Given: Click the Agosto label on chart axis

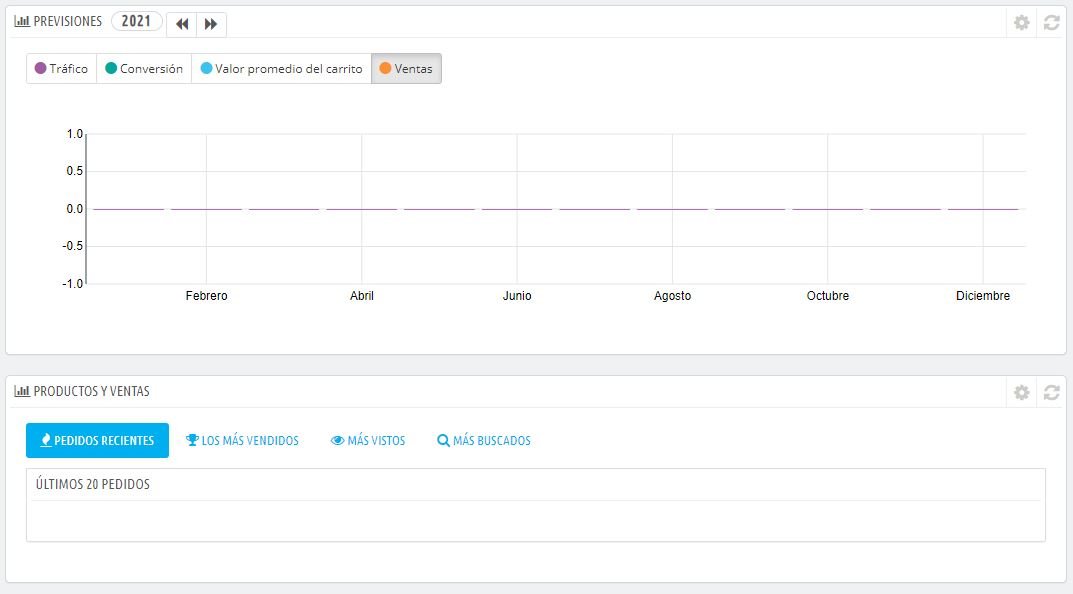Looking at the screenshot, I should [x=673, y=296].
